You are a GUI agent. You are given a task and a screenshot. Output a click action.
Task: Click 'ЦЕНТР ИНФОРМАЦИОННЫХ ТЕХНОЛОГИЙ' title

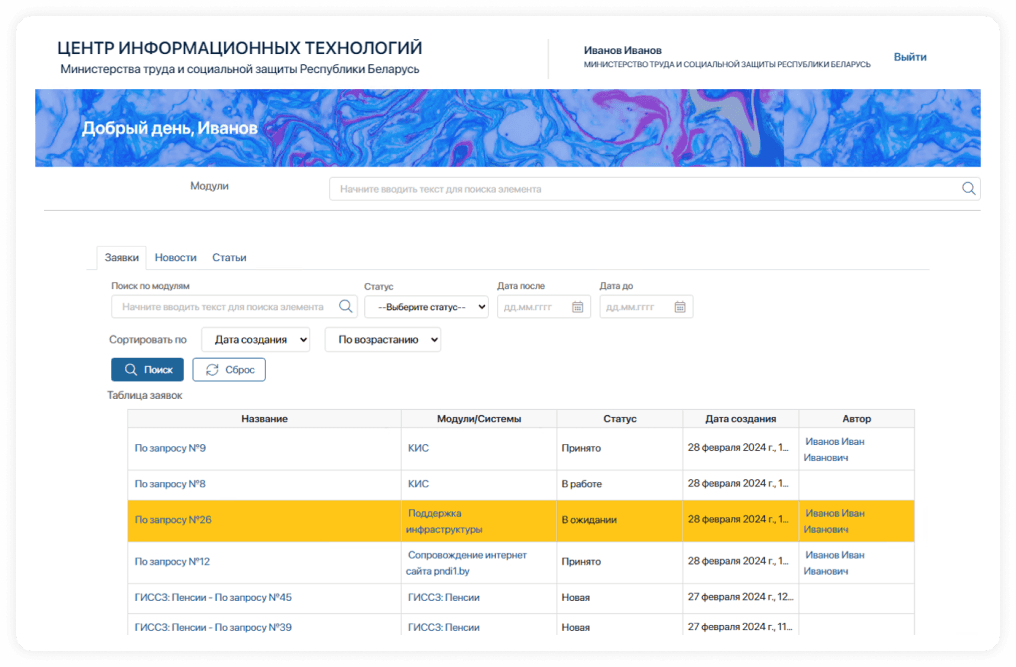240,48
